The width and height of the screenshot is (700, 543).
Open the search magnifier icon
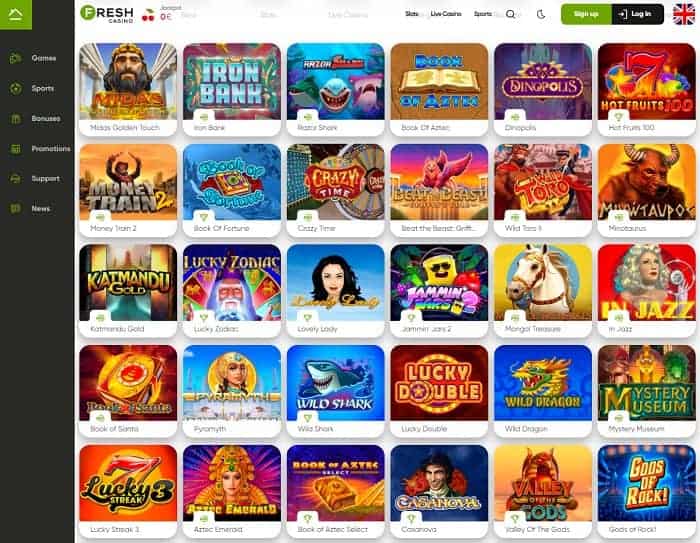[x=511, y=14]
